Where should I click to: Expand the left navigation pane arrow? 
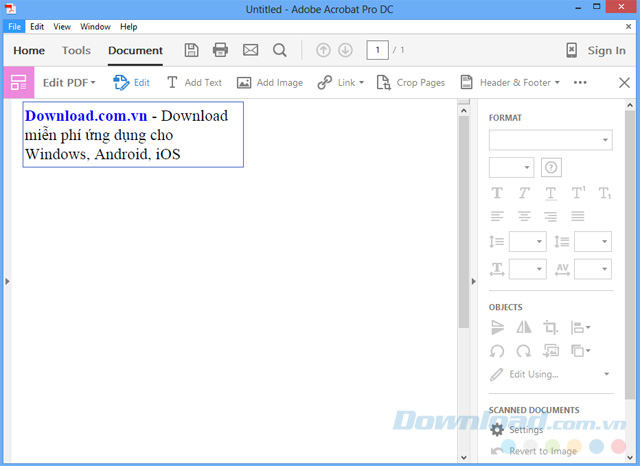point(7,281)
